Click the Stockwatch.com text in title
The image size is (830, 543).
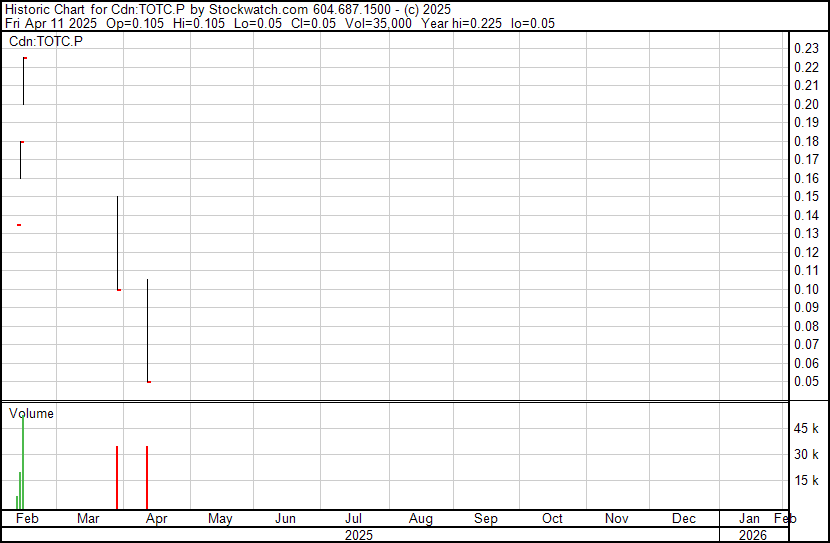coord(258,10)
